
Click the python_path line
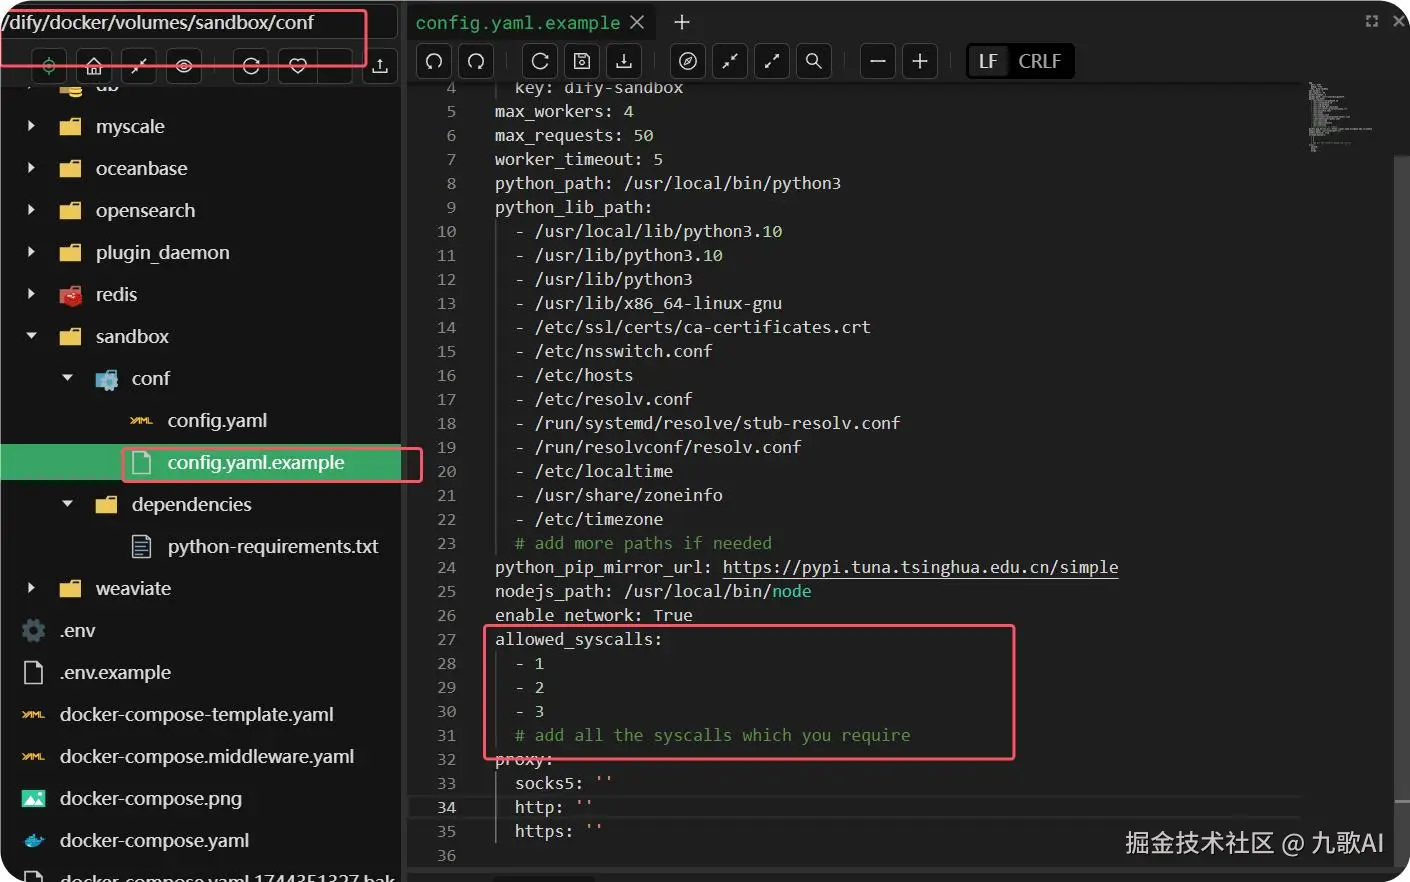tap(668, 183)
